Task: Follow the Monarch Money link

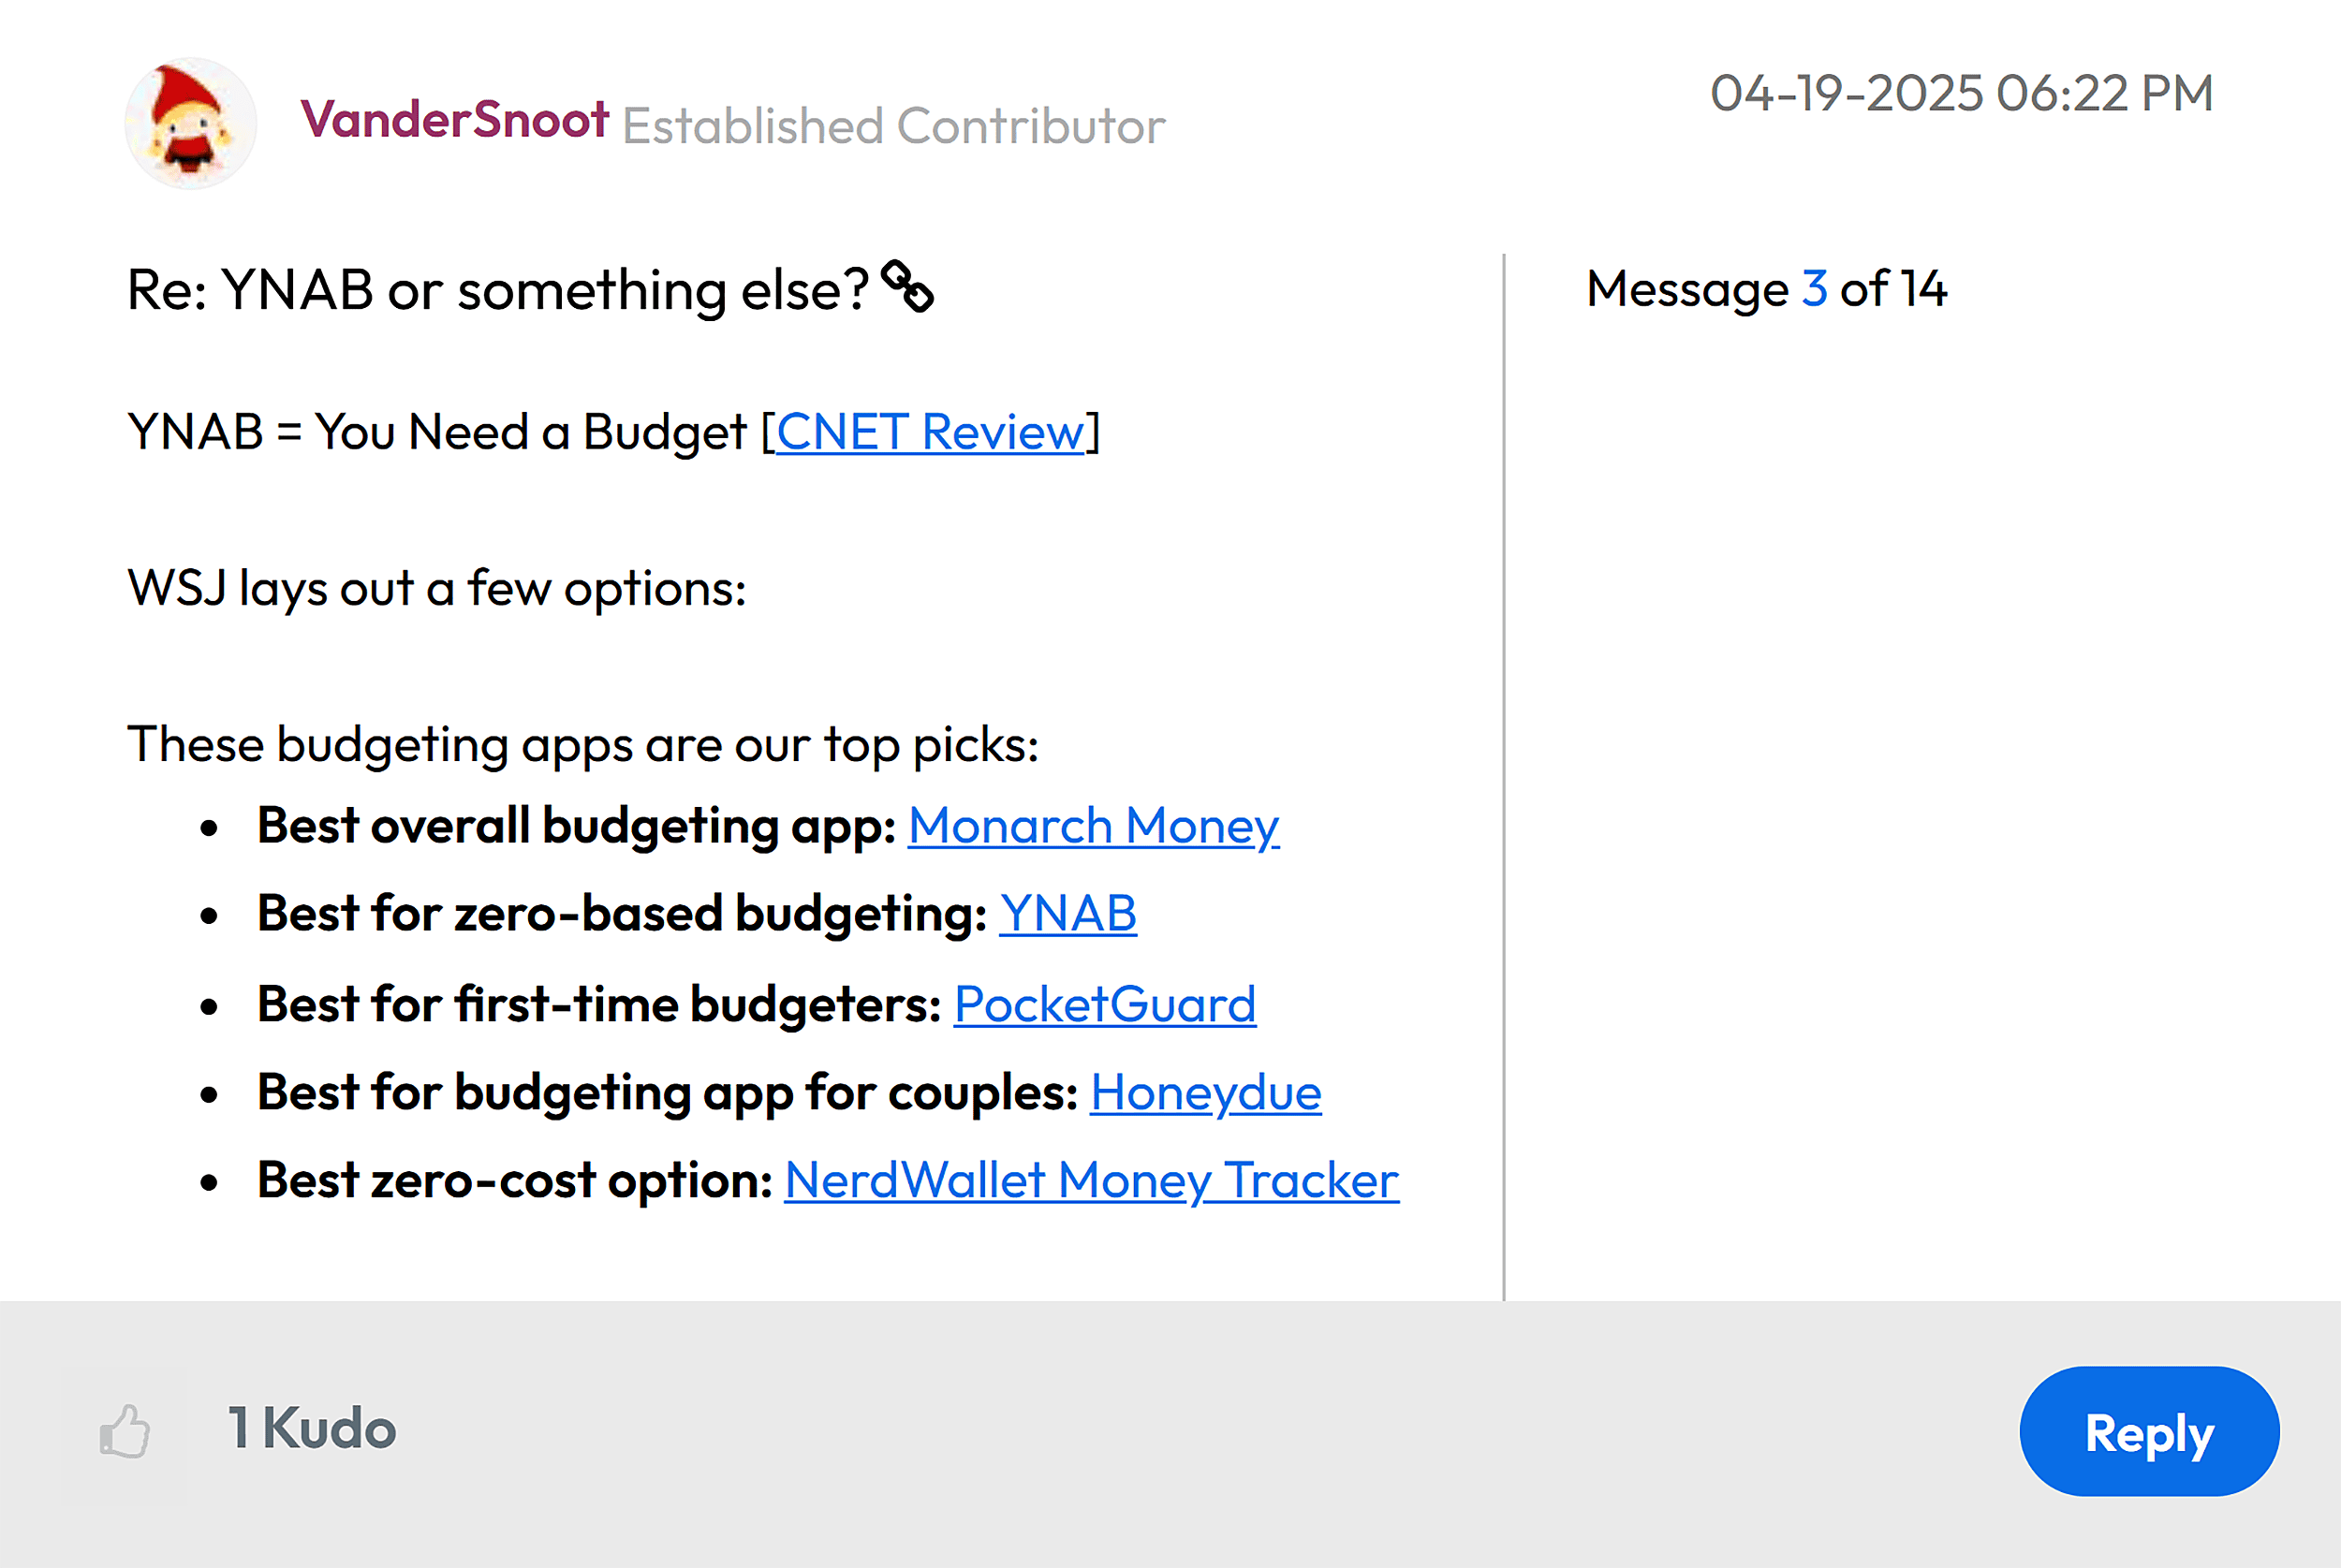Action: (x=1093, y=826)
